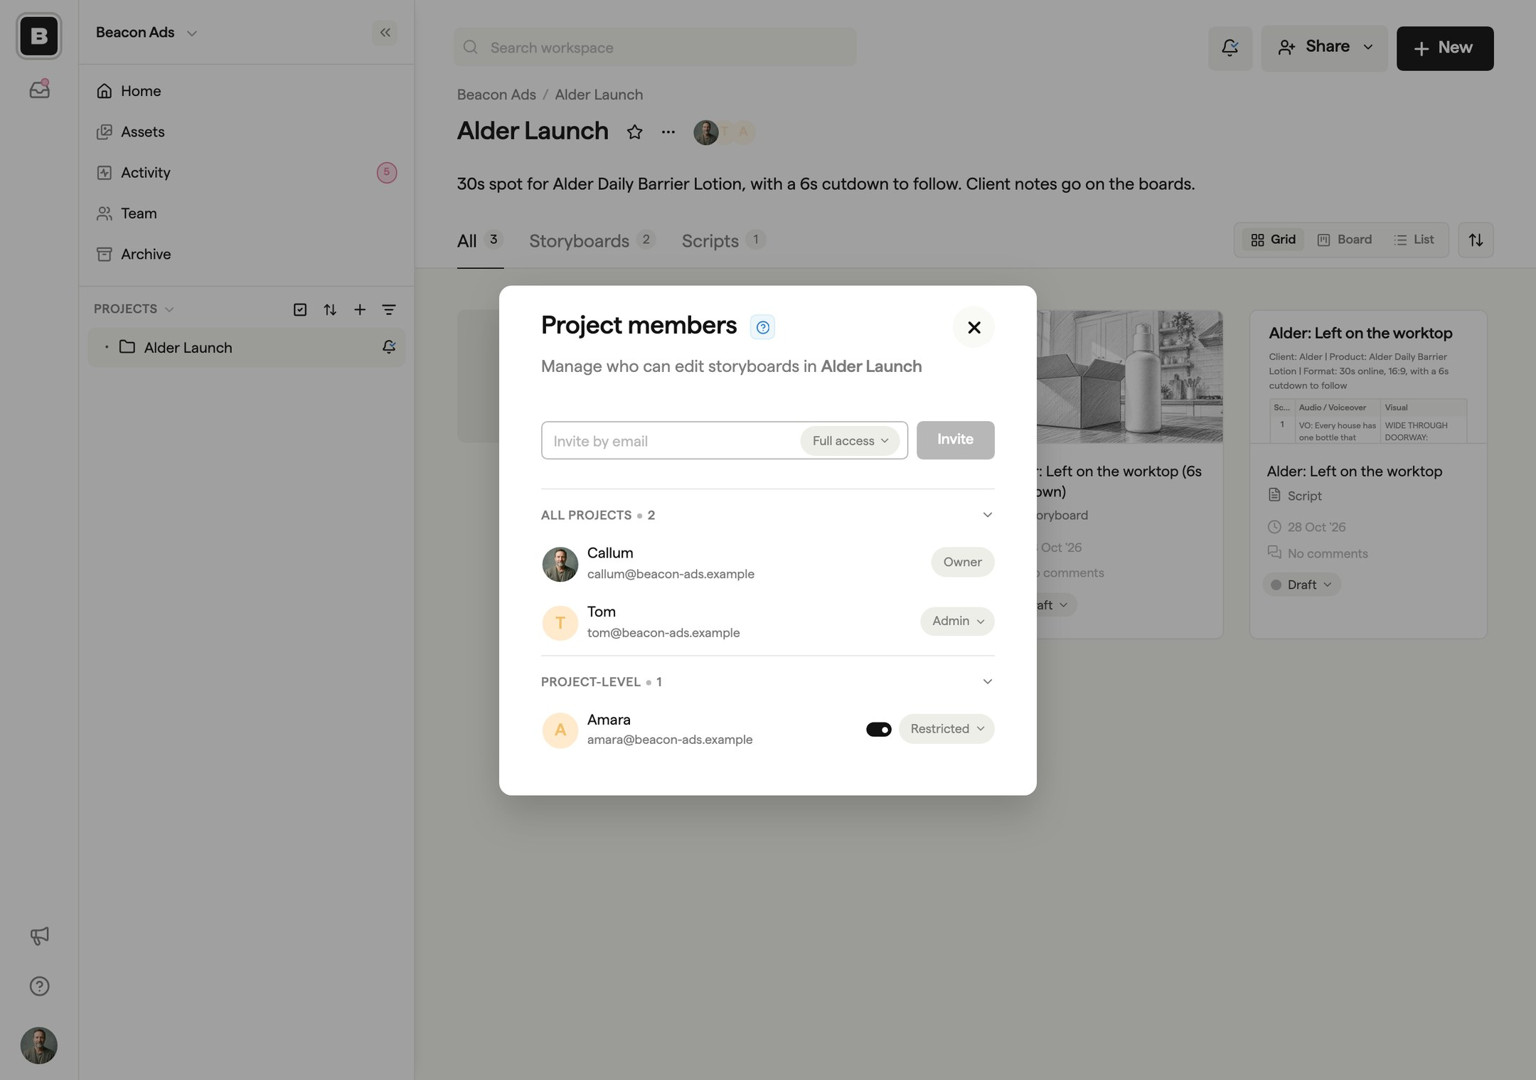Viewport: 1536px width, 1080px height.
Task: Click the New button
Action: pyautogui.click(x=1445, y=48)
